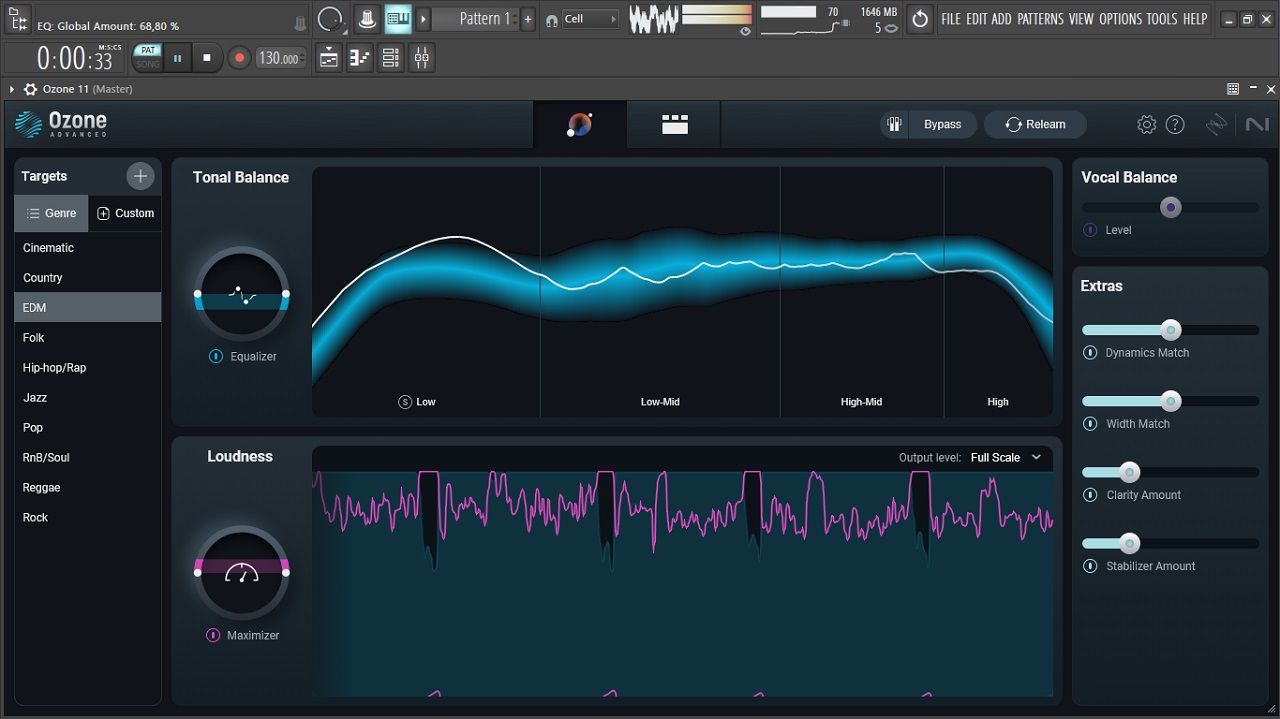Click the Relearn button
The height and width of the screenshot is (719, 1280).
point(1035,125)
